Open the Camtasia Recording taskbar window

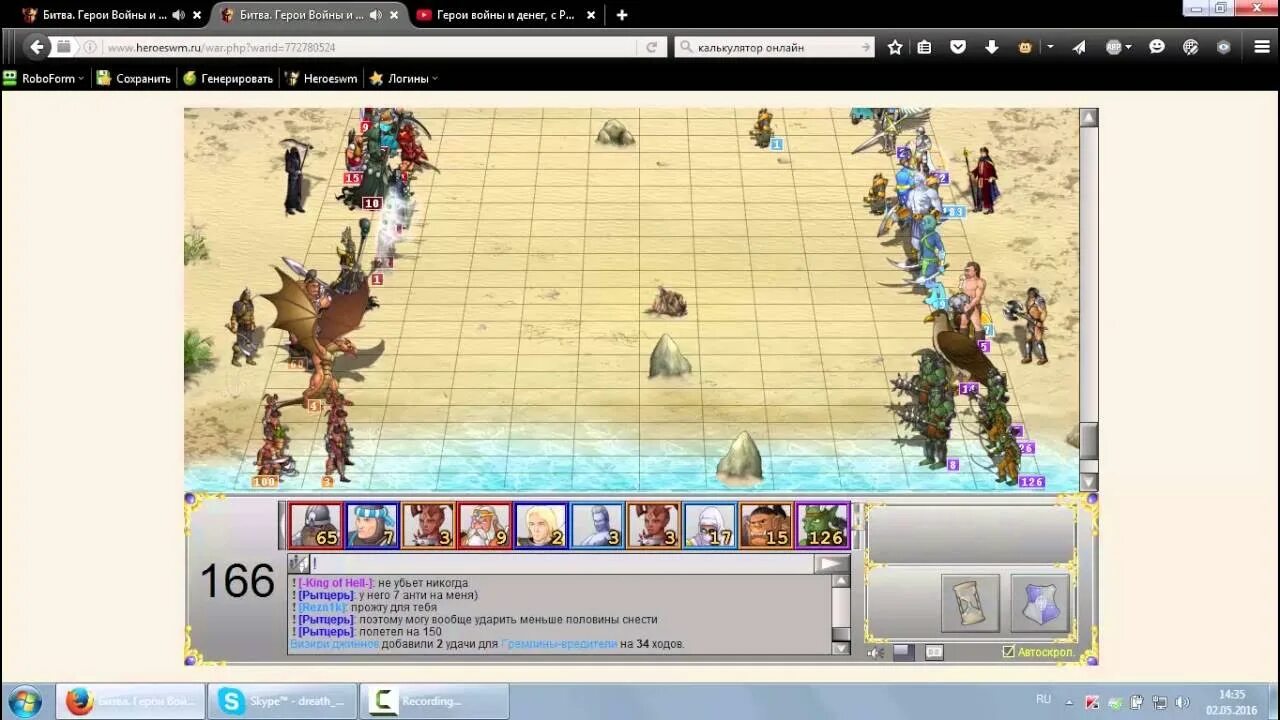pyautogui.click(x=434, y=701)
